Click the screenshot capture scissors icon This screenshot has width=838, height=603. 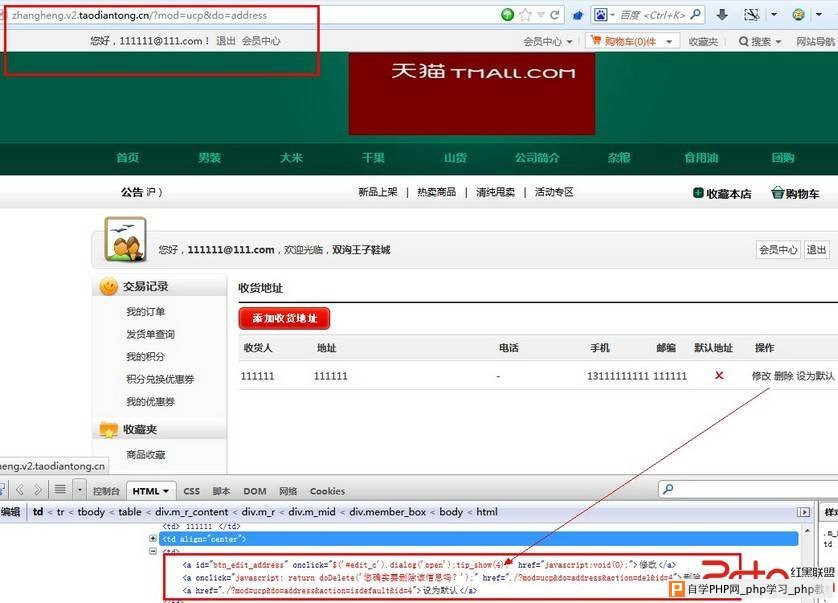click(751, 15)
